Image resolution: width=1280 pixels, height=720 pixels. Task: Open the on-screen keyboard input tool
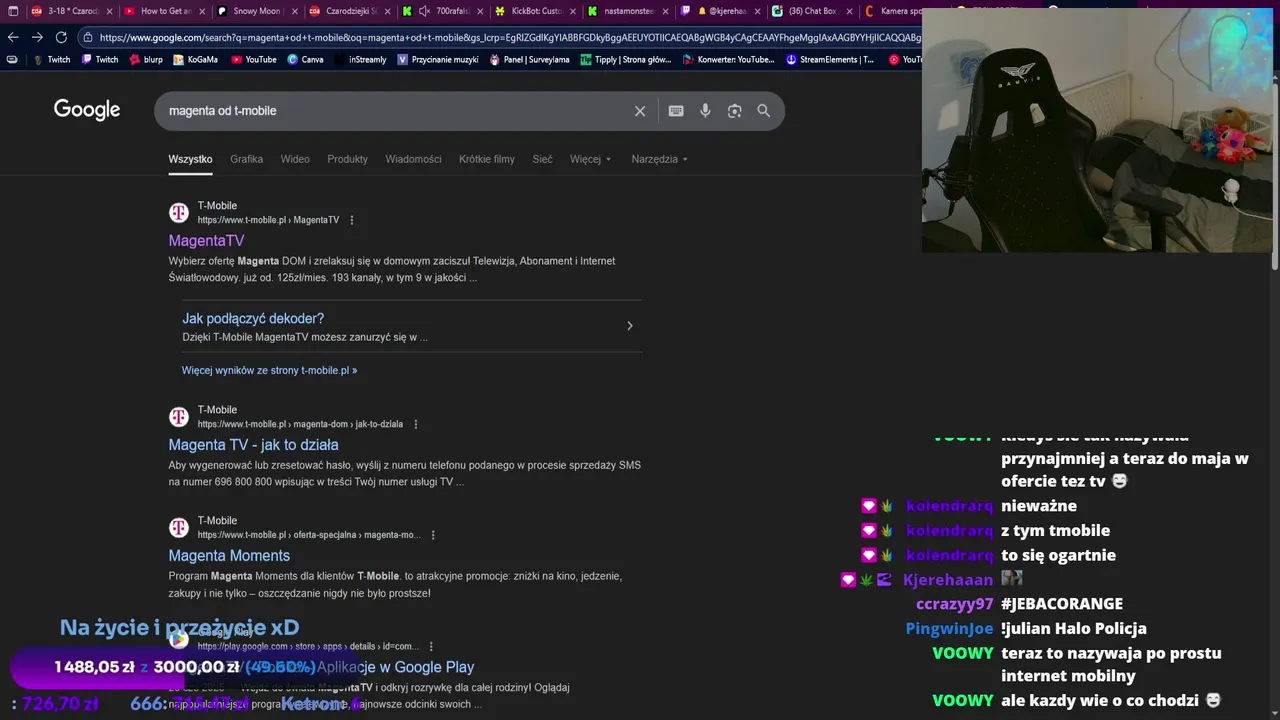click(x=676, y=111)
